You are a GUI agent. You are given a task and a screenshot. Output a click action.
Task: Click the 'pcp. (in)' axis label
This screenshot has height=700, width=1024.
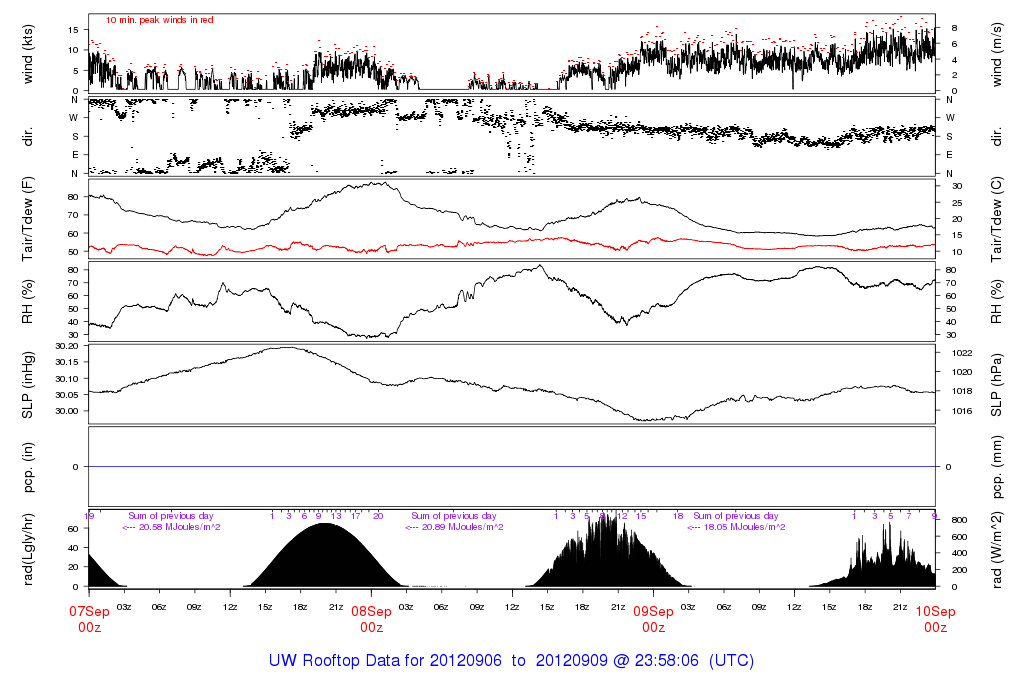pyautogui.click(x=28, y=467)
